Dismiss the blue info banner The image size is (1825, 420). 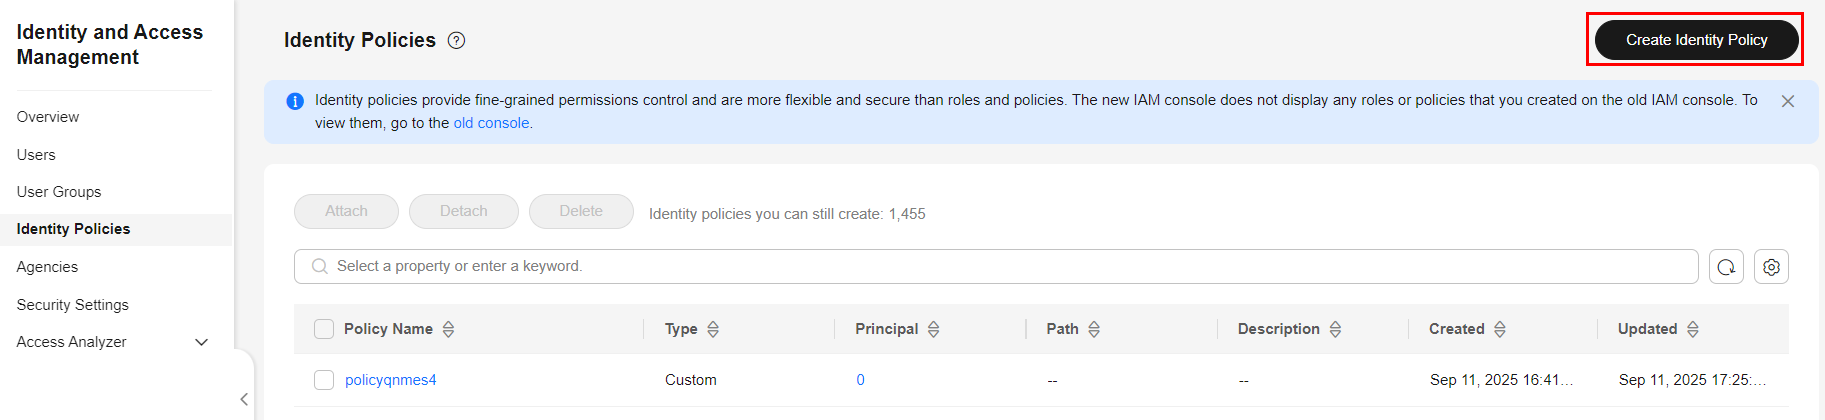click(x=1788, y=101)
